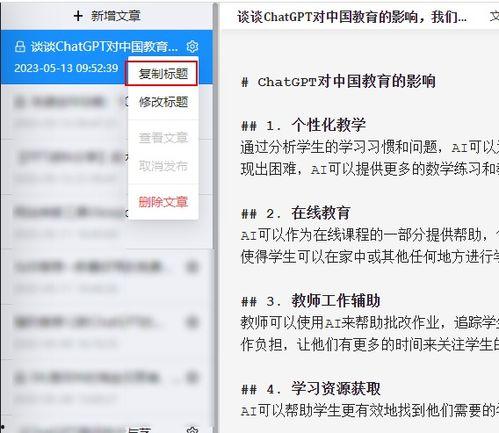Viewport: 499px width, 433px height.
Task: Open the 谈谈ChatGPT对中国教育的影响 editor tab
Action: (352, 17)
